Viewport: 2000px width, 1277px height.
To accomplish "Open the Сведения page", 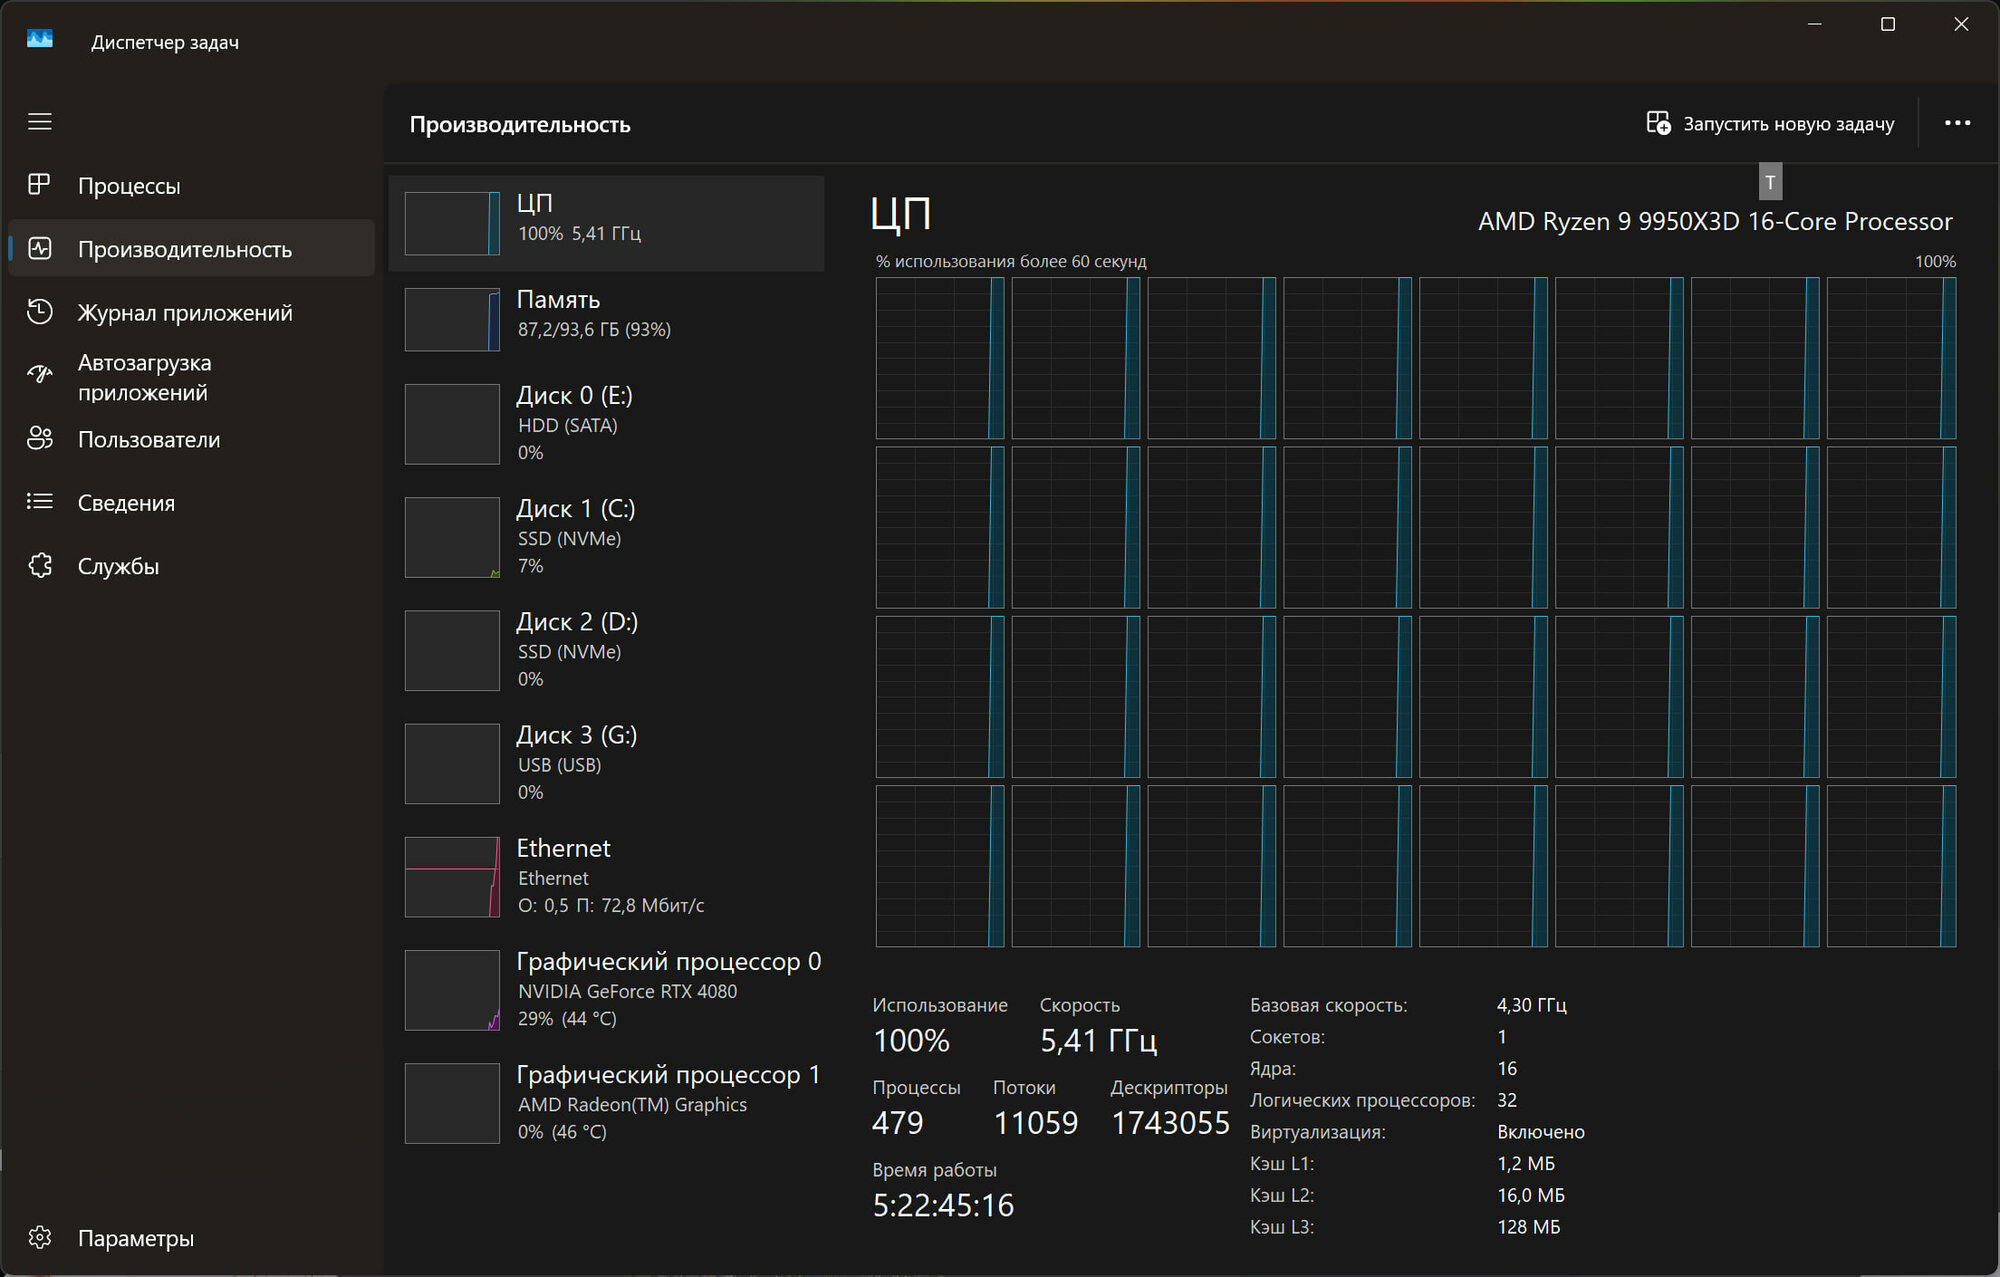I will click(x=191, y=503).
